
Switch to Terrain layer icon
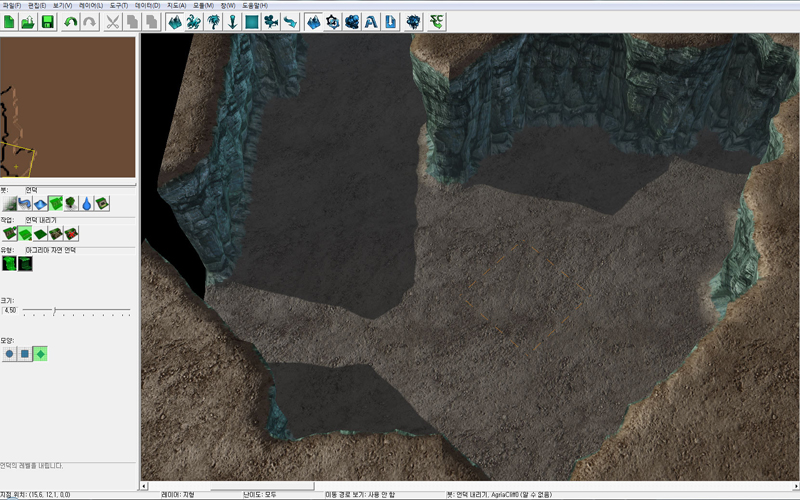[174, 22]
